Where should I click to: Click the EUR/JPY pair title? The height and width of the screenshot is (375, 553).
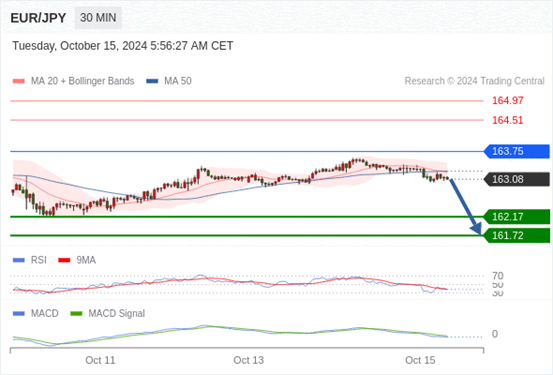click(38, 18)
